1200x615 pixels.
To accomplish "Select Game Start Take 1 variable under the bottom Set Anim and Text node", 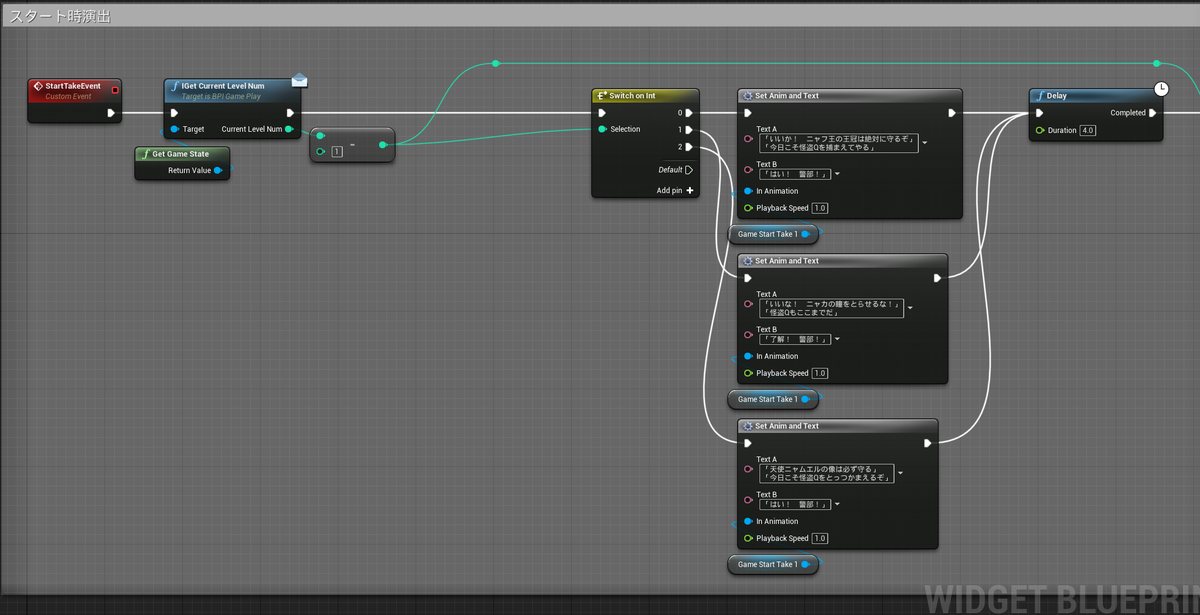I will pos(774,564).
